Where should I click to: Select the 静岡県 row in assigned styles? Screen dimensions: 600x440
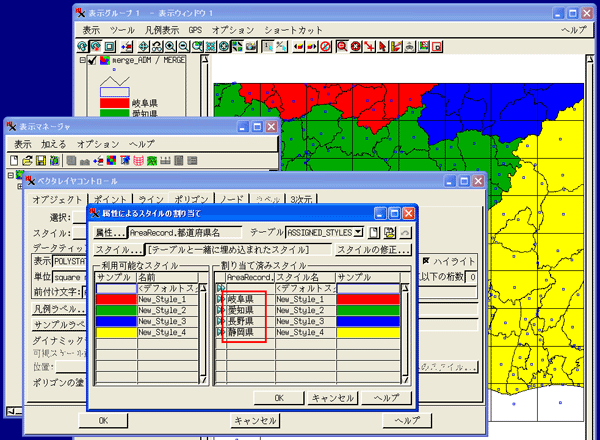coord(241,332)
